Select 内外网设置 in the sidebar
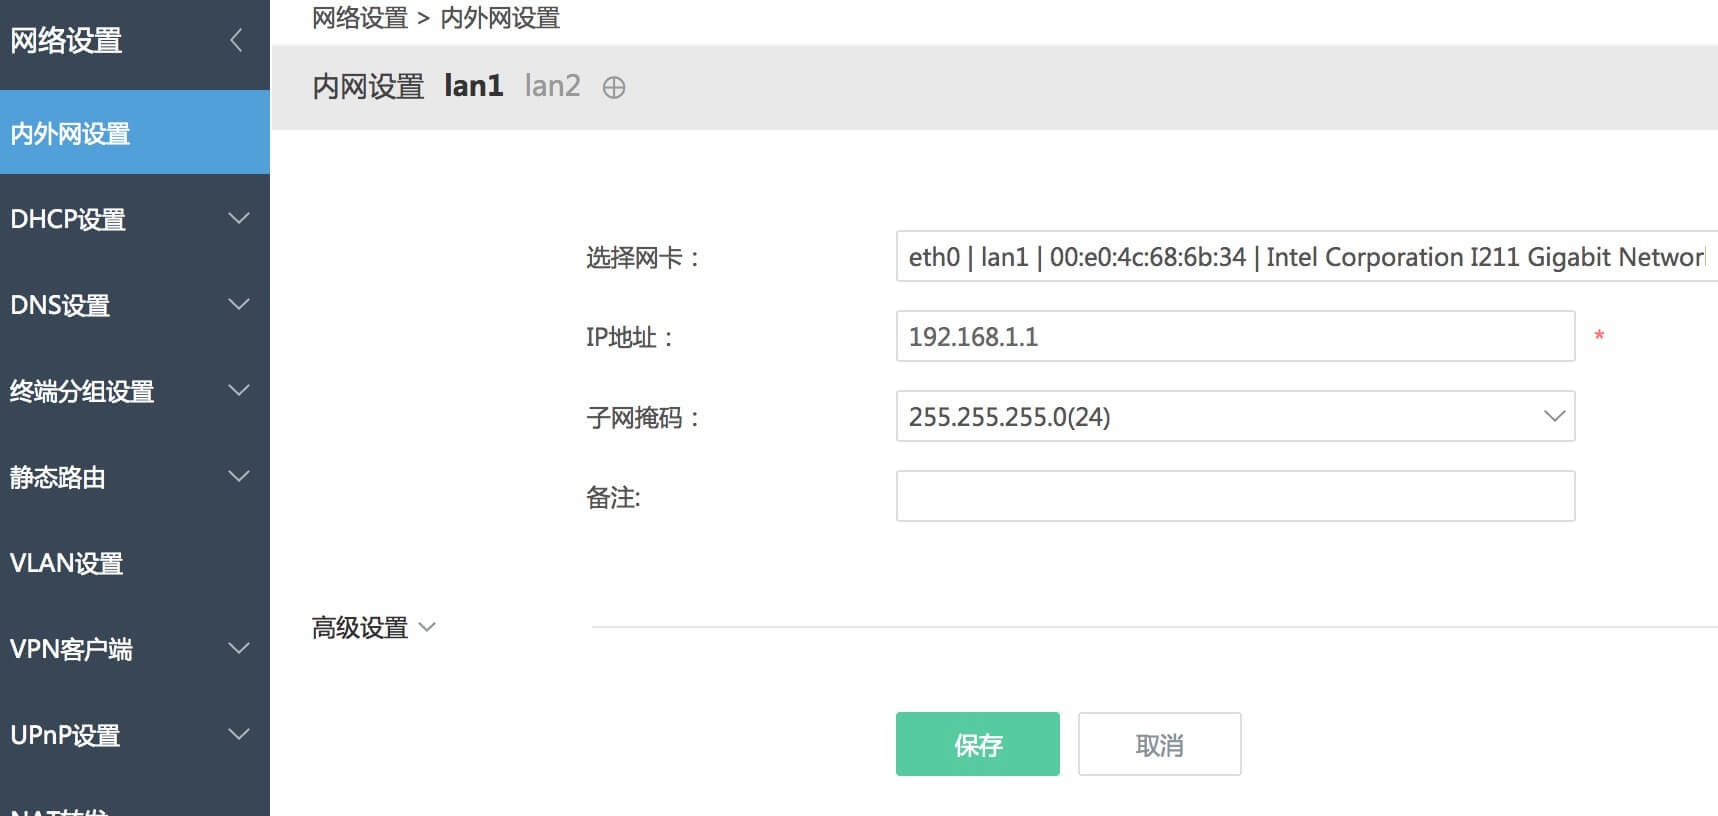1718x816 pixels. [70, 133]
